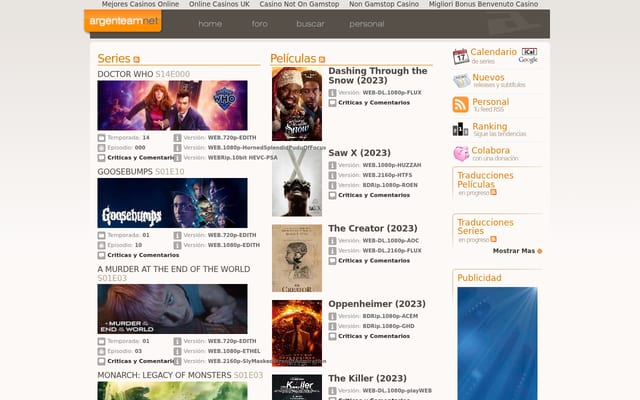
Task: Open DOCTOR WHO S14E000 heading
Action: click(144, 74)
